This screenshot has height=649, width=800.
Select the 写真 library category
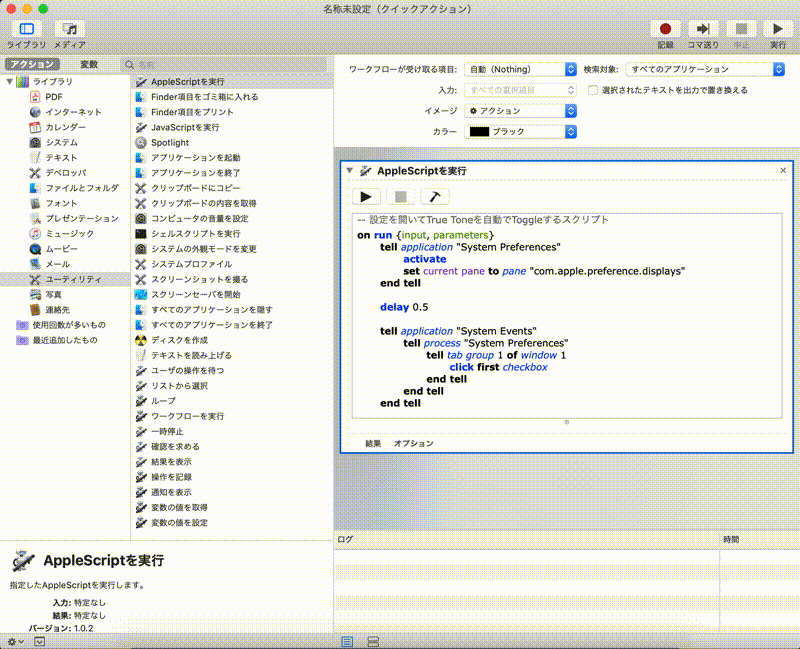53,294
